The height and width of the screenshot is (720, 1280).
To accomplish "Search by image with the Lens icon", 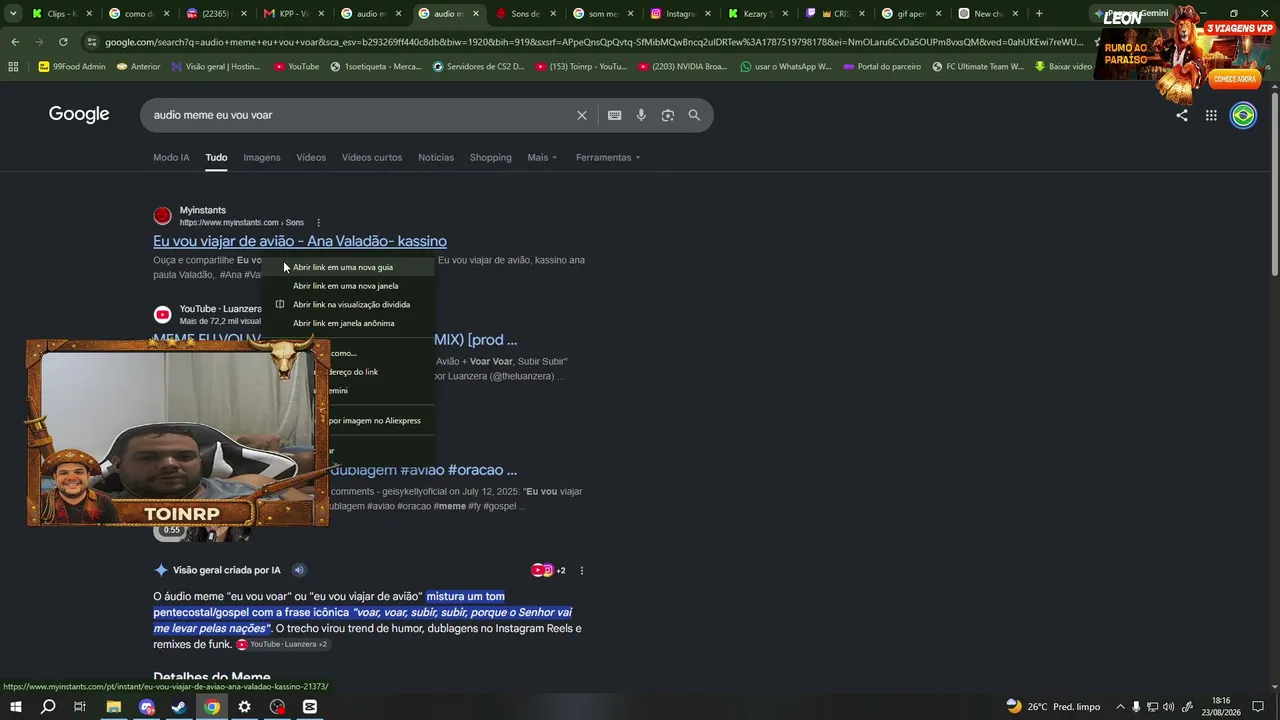I will (668, 115).
